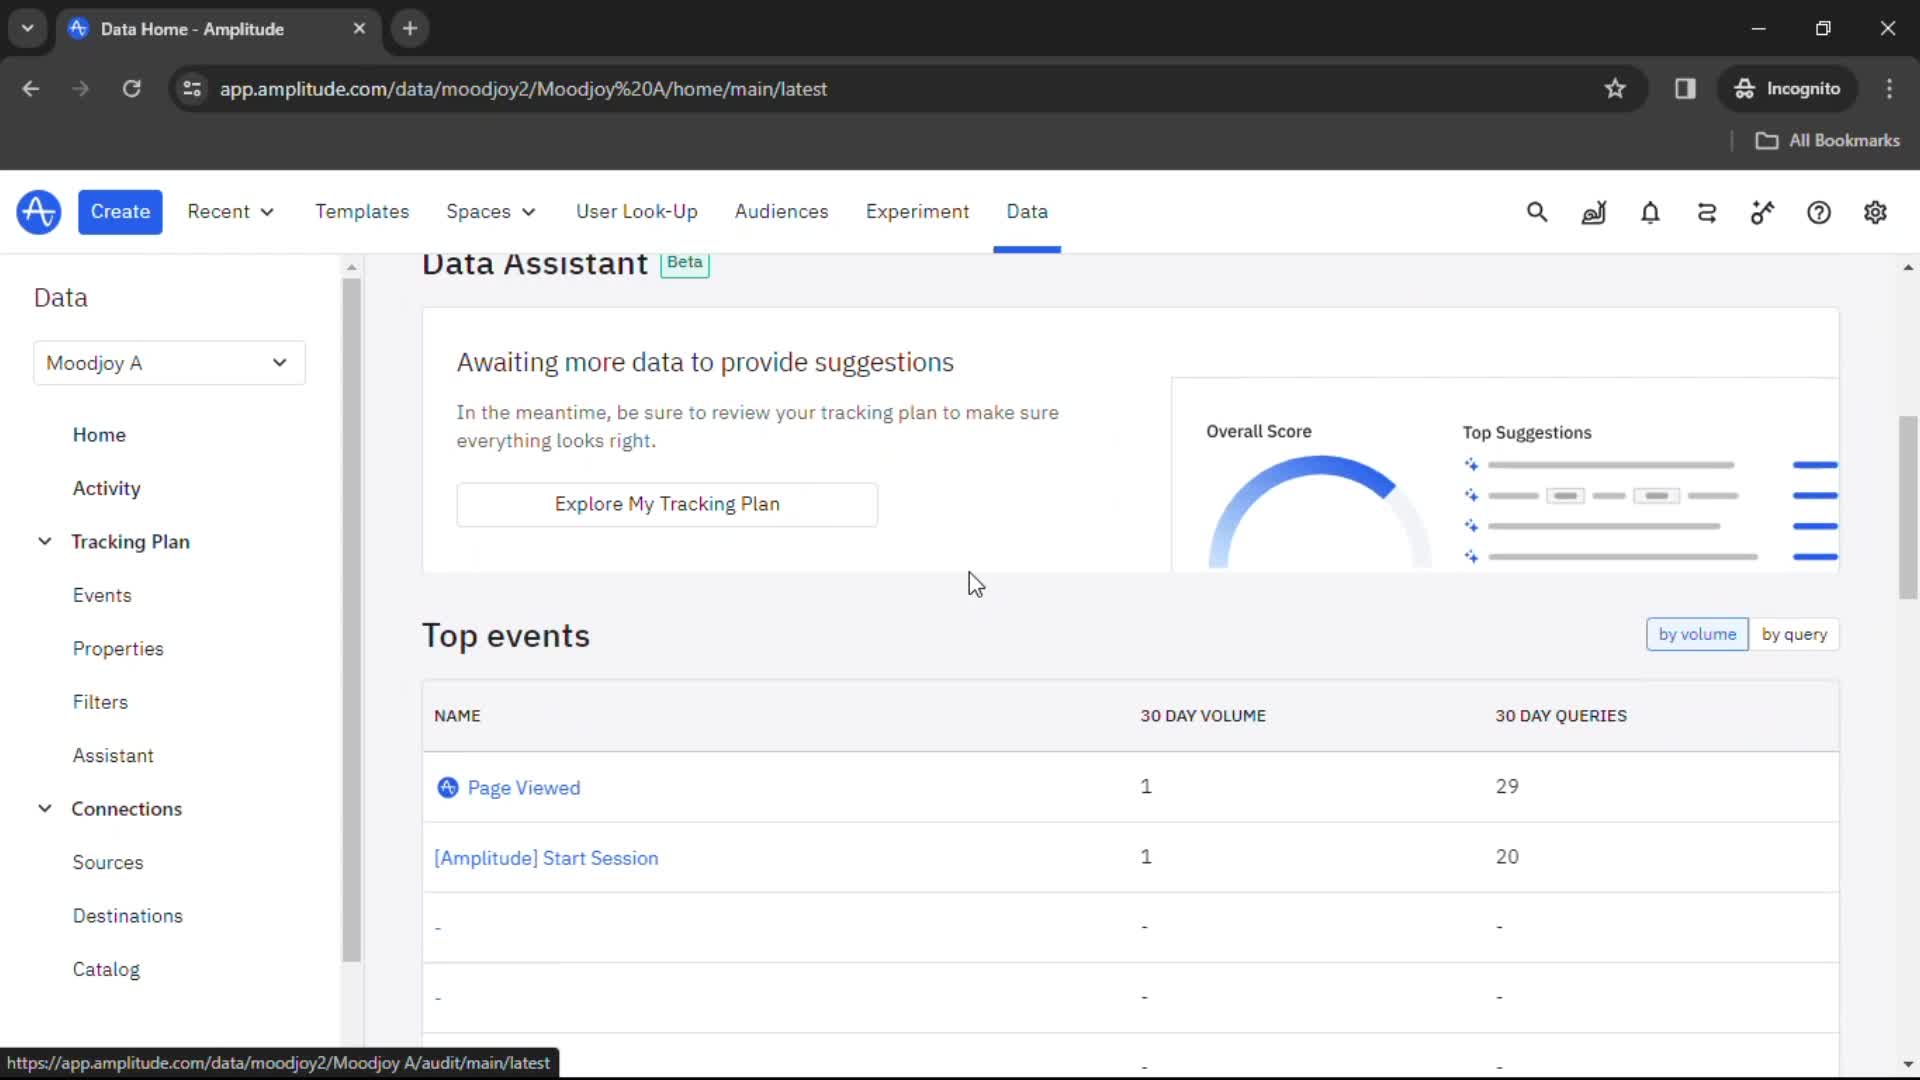1920x1080 pixels.
Task: Expand the Recent dropdown menu
Action: tap(231, 212)
